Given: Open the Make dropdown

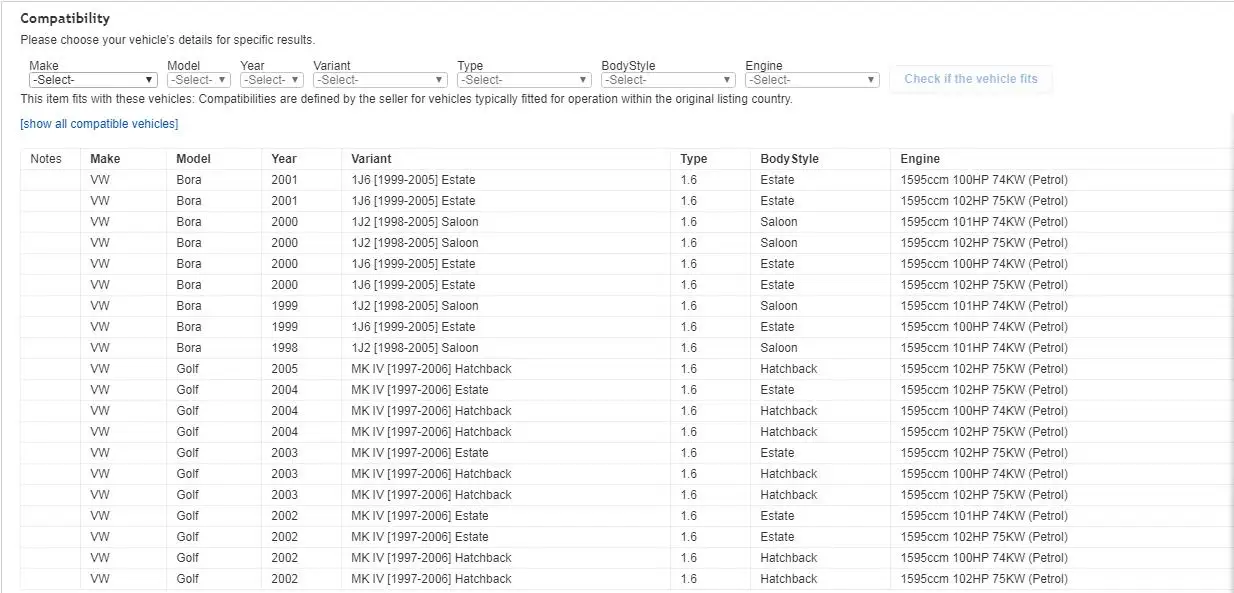Looking at the screenshot, I should 93,80.
